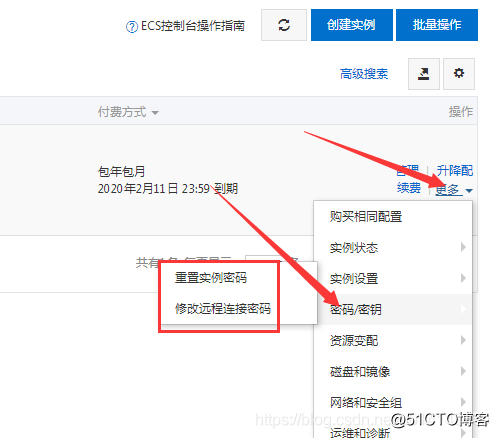Image resolution: width=499 pixels, height=438 pixels.
Task: Open the 实例设置 submenu
Action: tap(393, 278)
